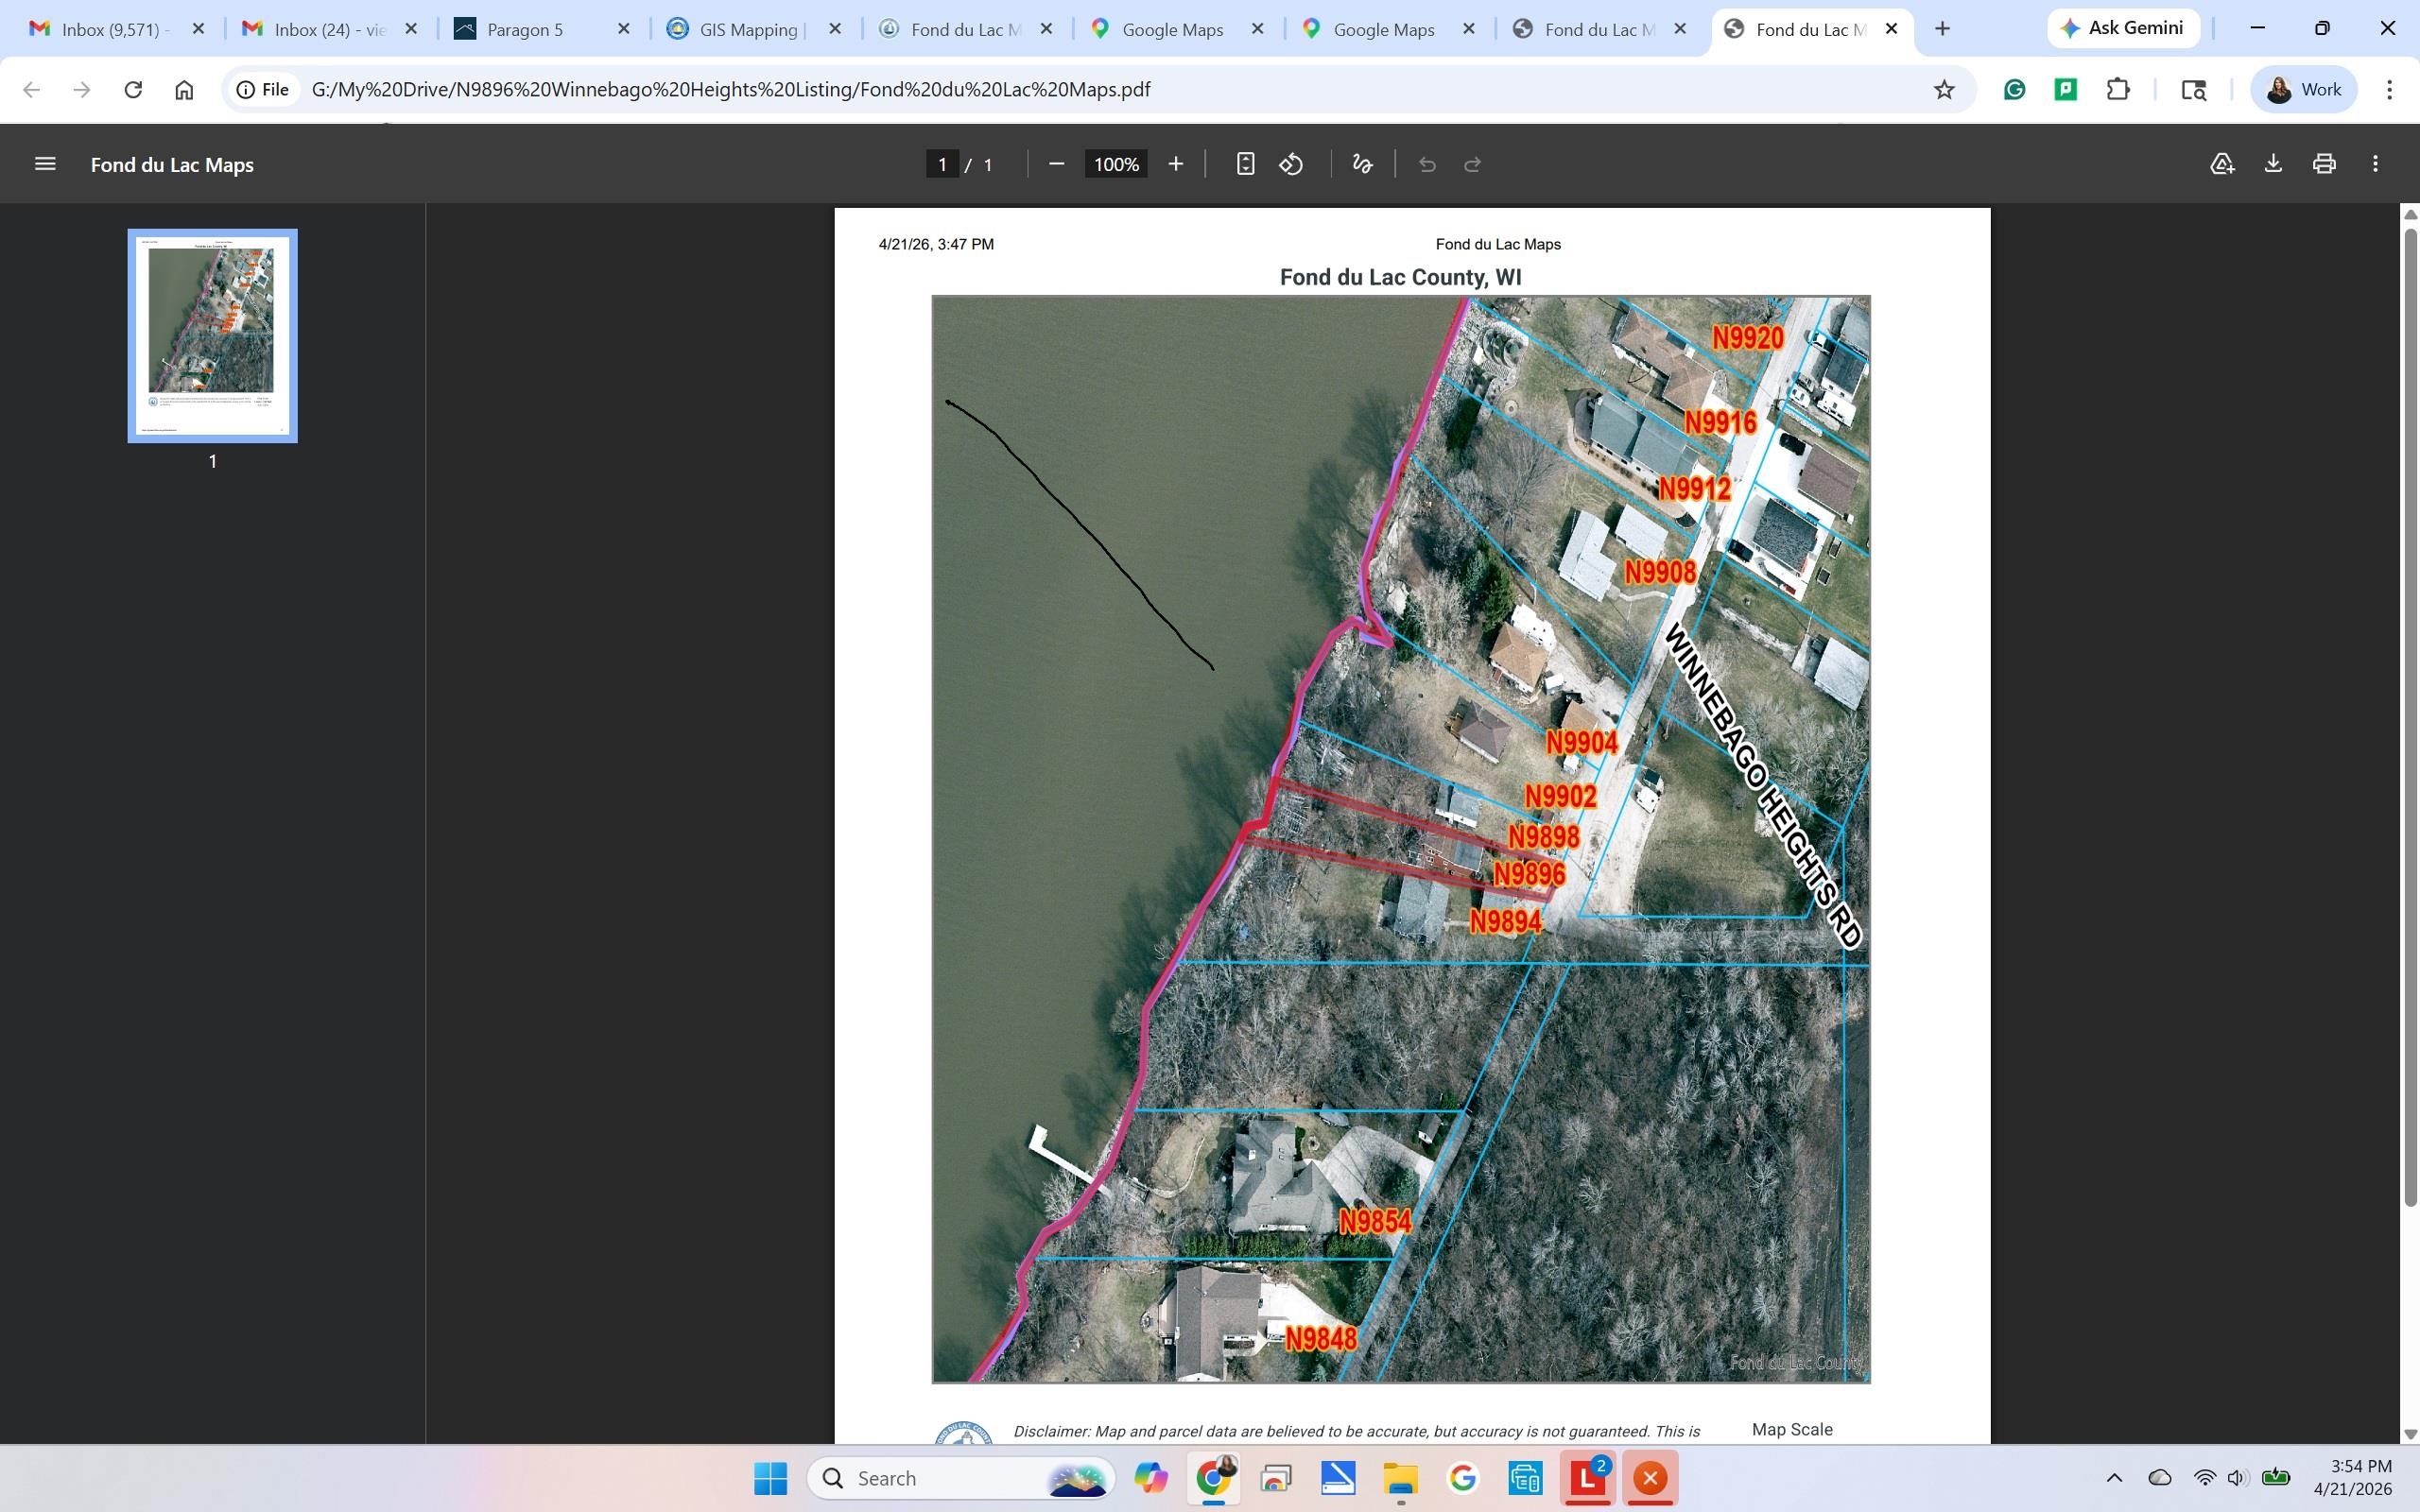Viewport: 2420px width, 1512px height.
Task: Select page 1 thumbnail in sidebar
Action: (212, 336)
